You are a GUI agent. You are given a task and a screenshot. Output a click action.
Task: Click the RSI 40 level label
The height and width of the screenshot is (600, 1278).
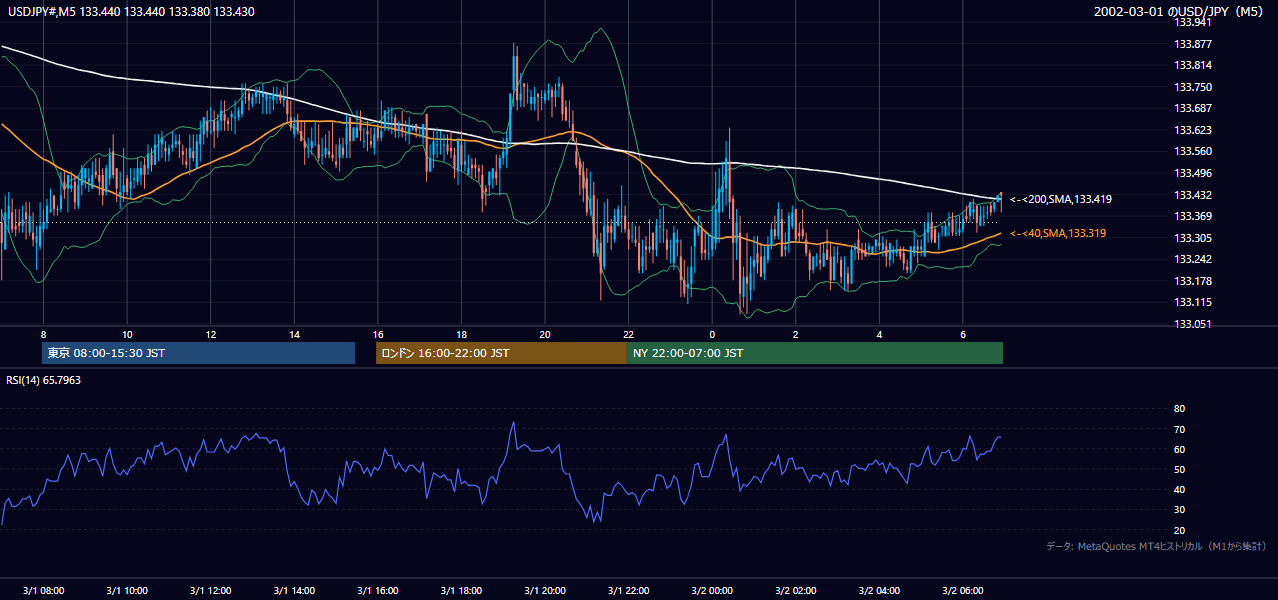[1179, 489]
